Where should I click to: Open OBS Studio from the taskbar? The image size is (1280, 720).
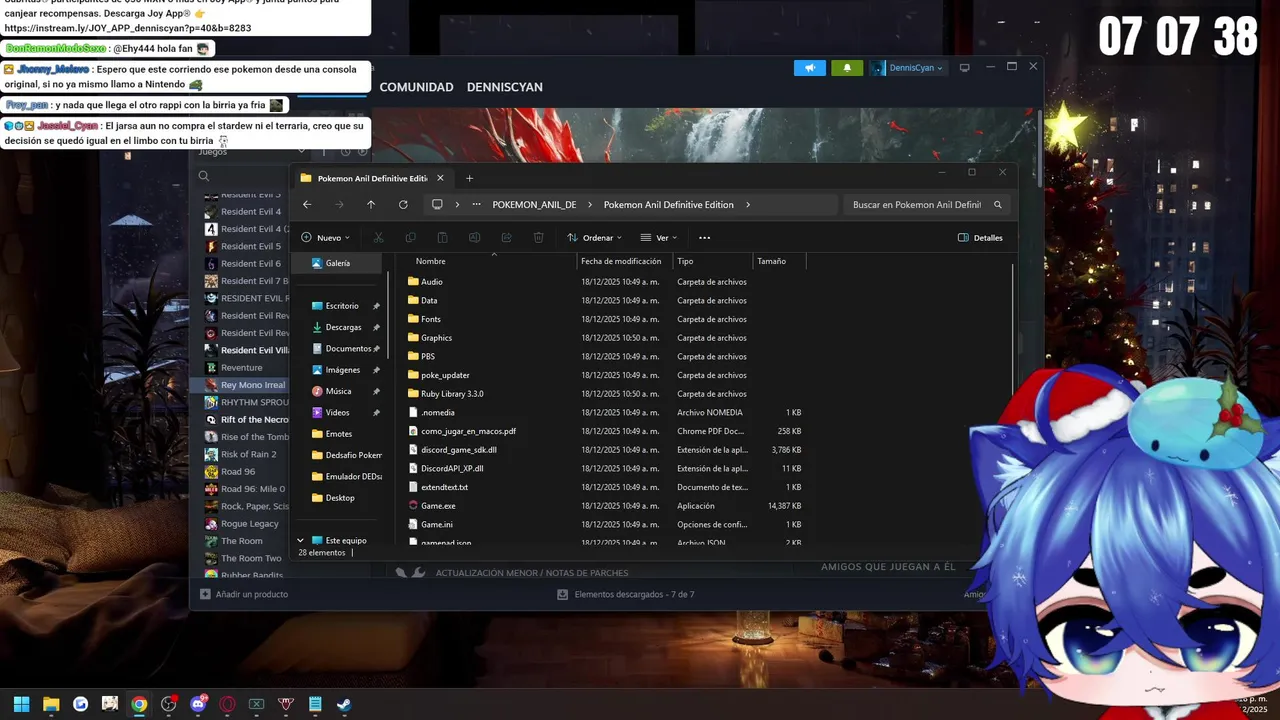click(168, 704)
